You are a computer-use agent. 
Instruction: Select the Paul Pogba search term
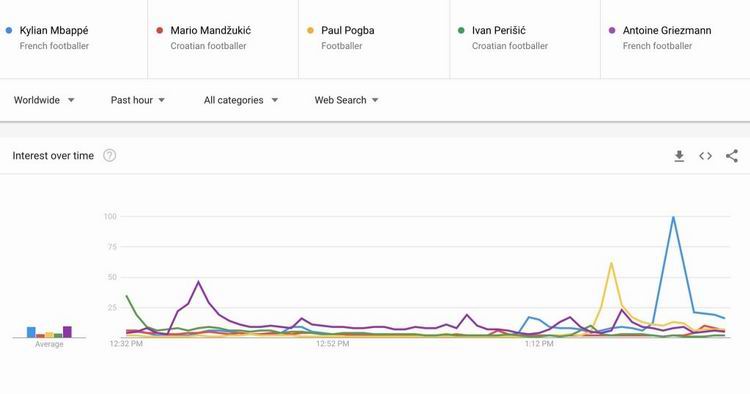(x=348, y=31)
